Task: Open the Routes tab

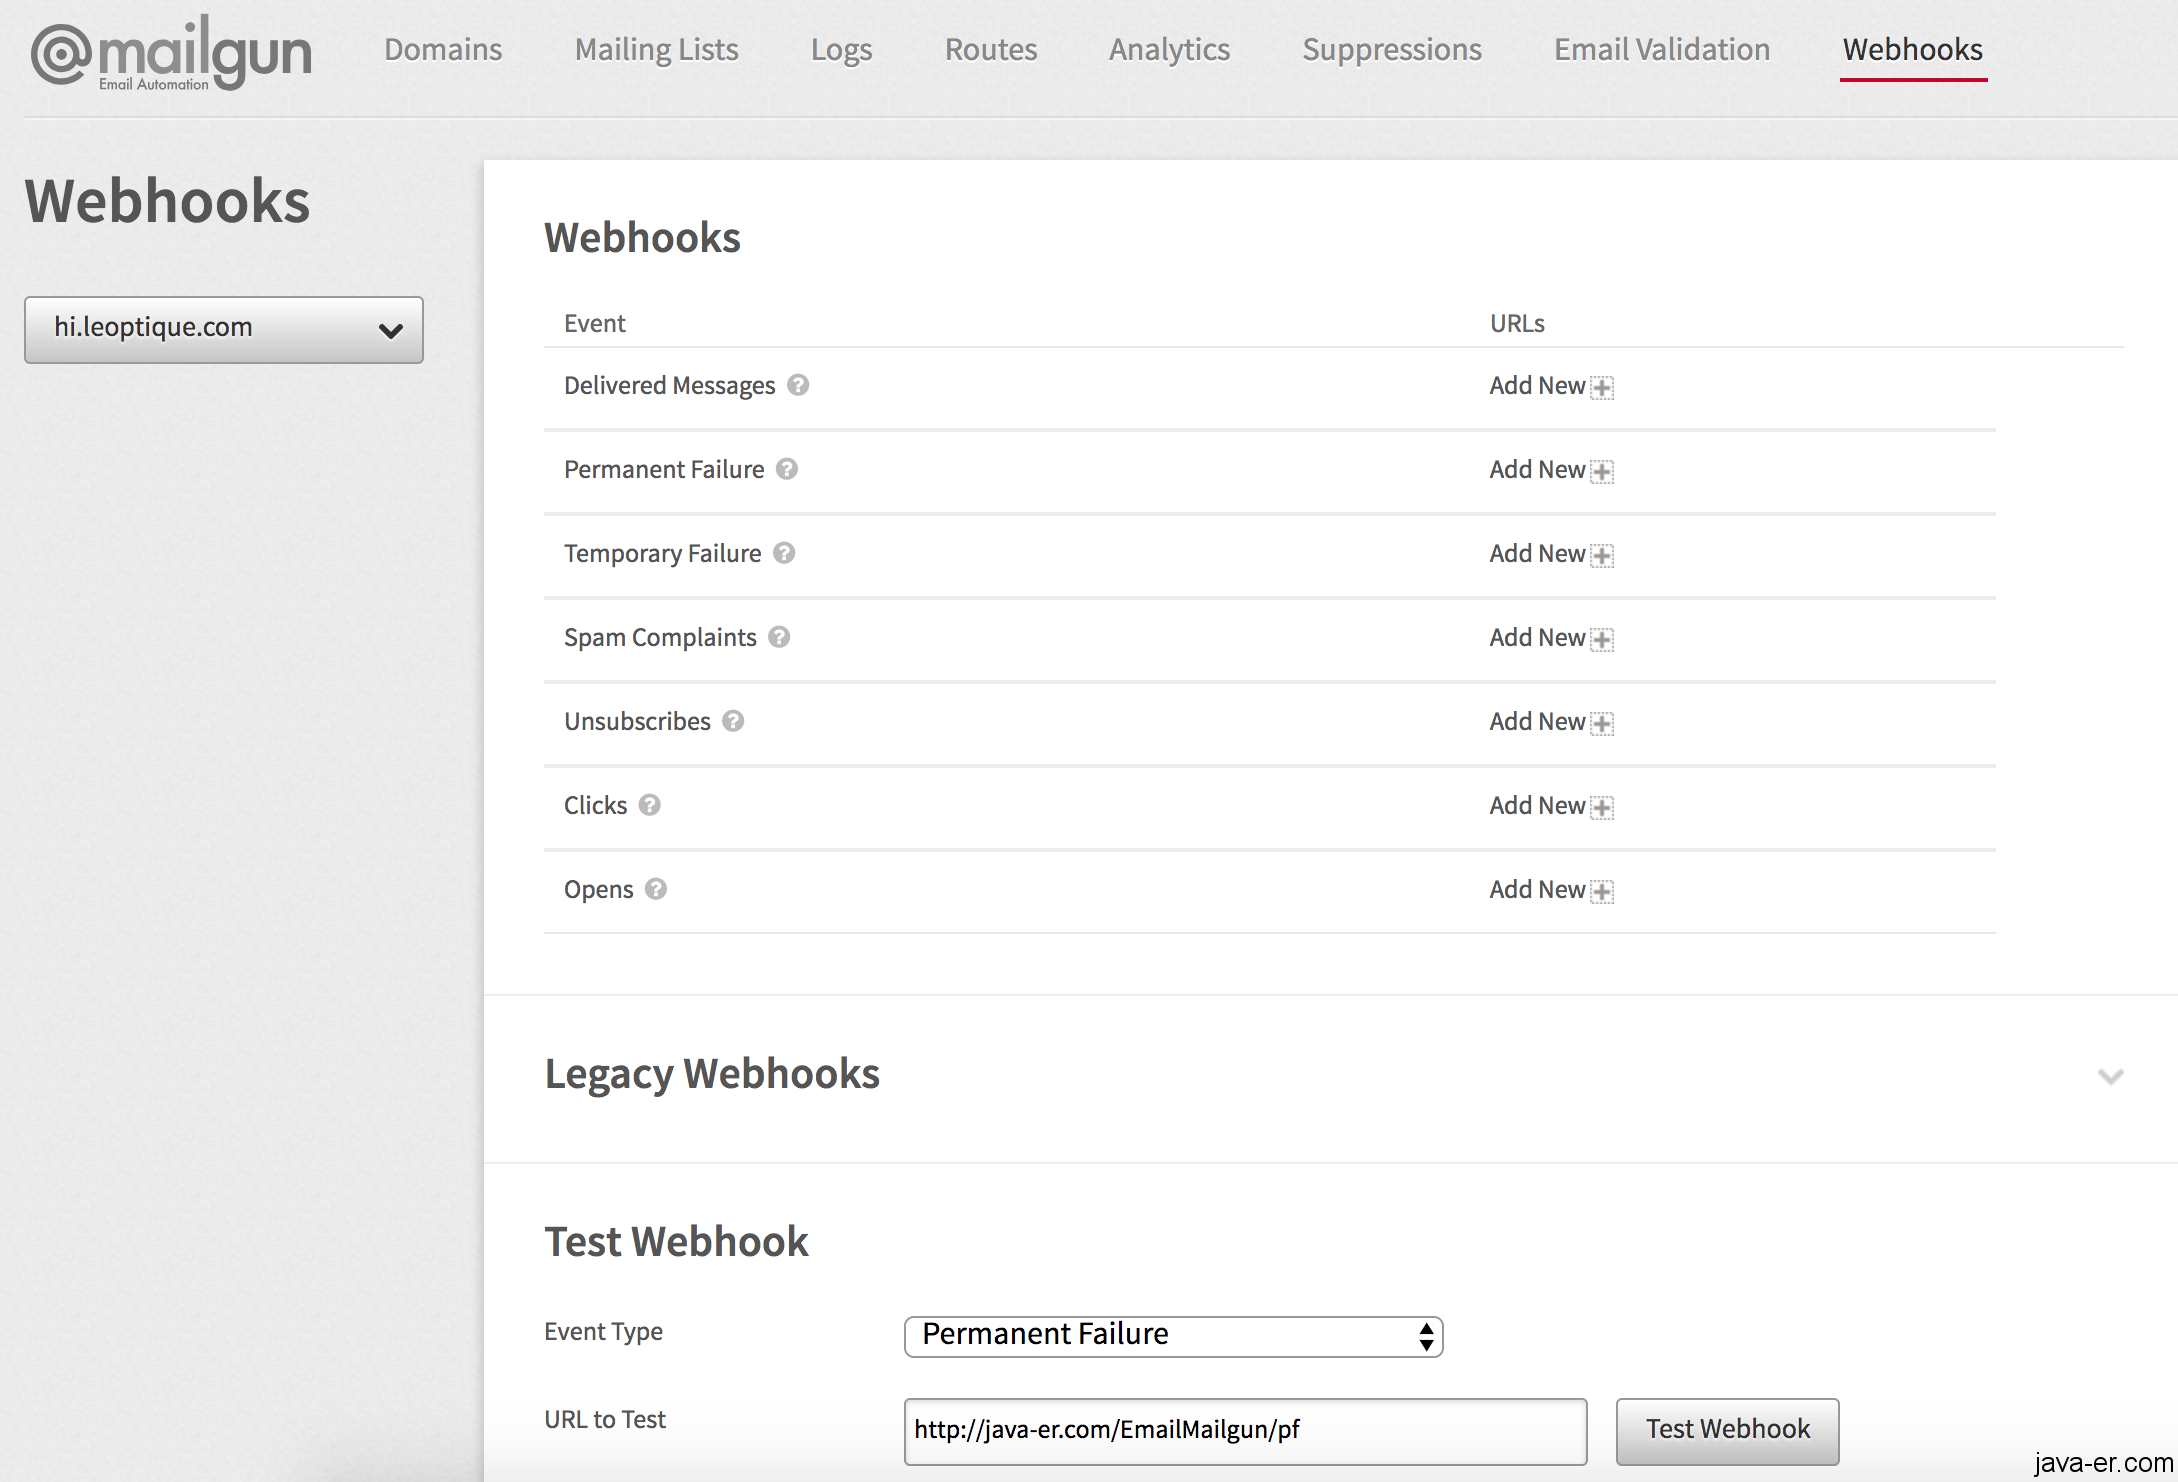Action: coord(991,49)
